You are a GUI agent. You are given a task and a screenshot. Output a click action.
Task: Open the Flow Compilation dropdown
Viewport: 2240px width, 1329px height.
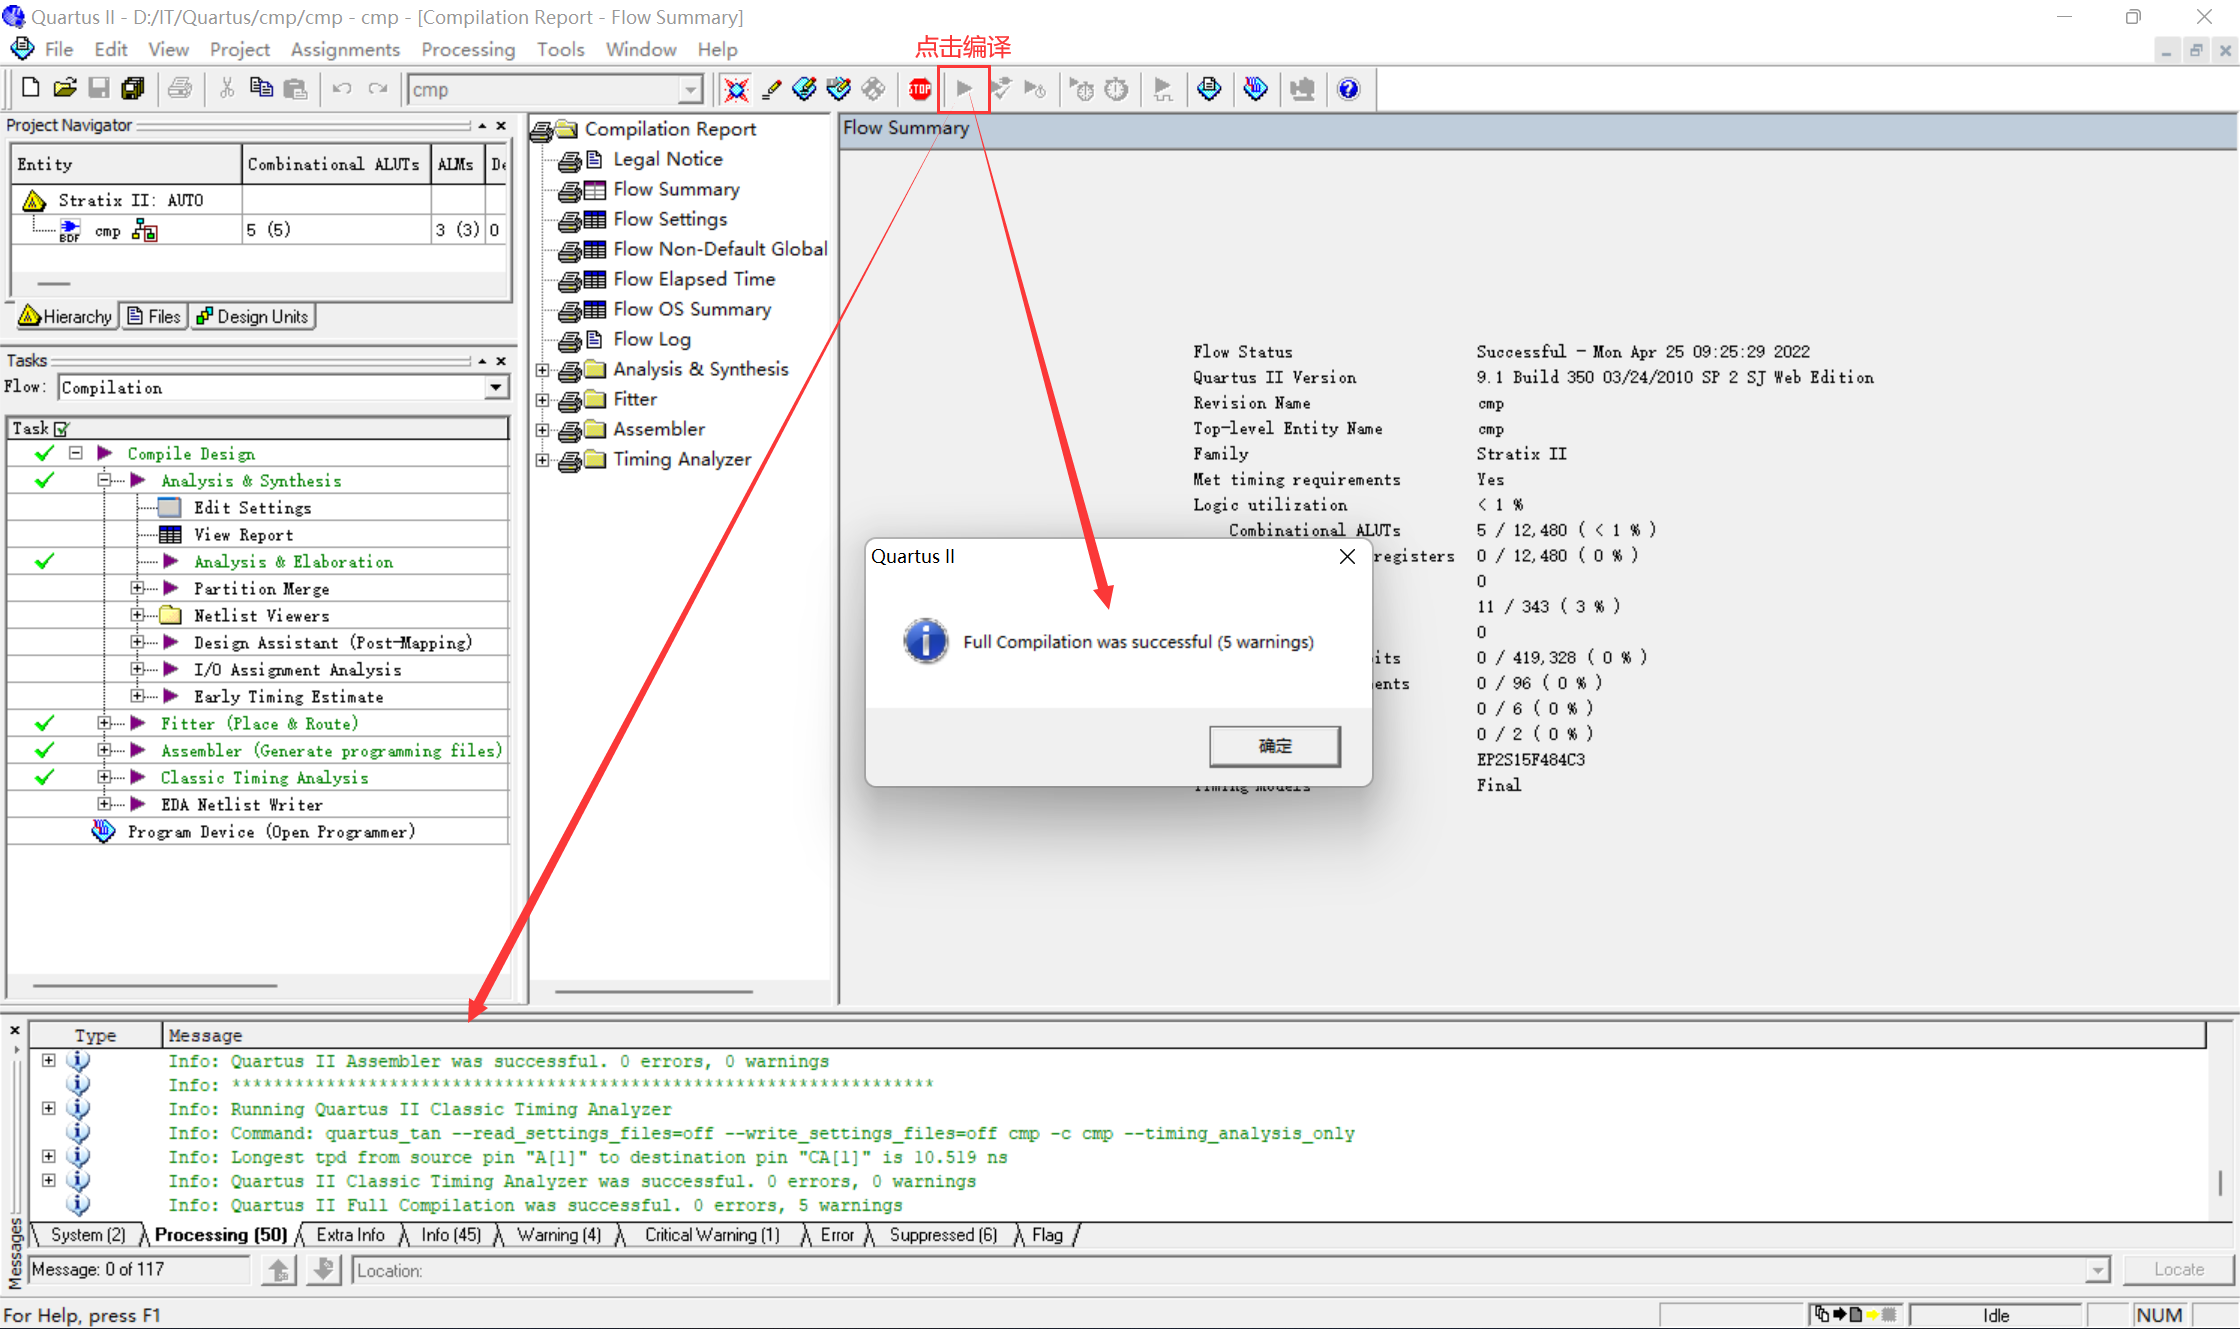tap(496, 387)
